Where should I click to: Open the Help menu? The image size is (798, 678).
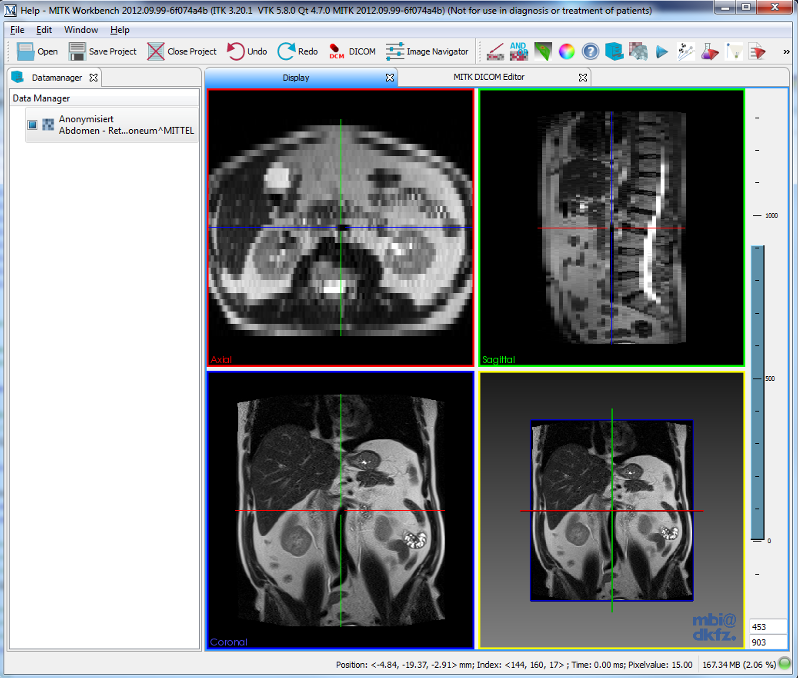[x=120, y=30]
